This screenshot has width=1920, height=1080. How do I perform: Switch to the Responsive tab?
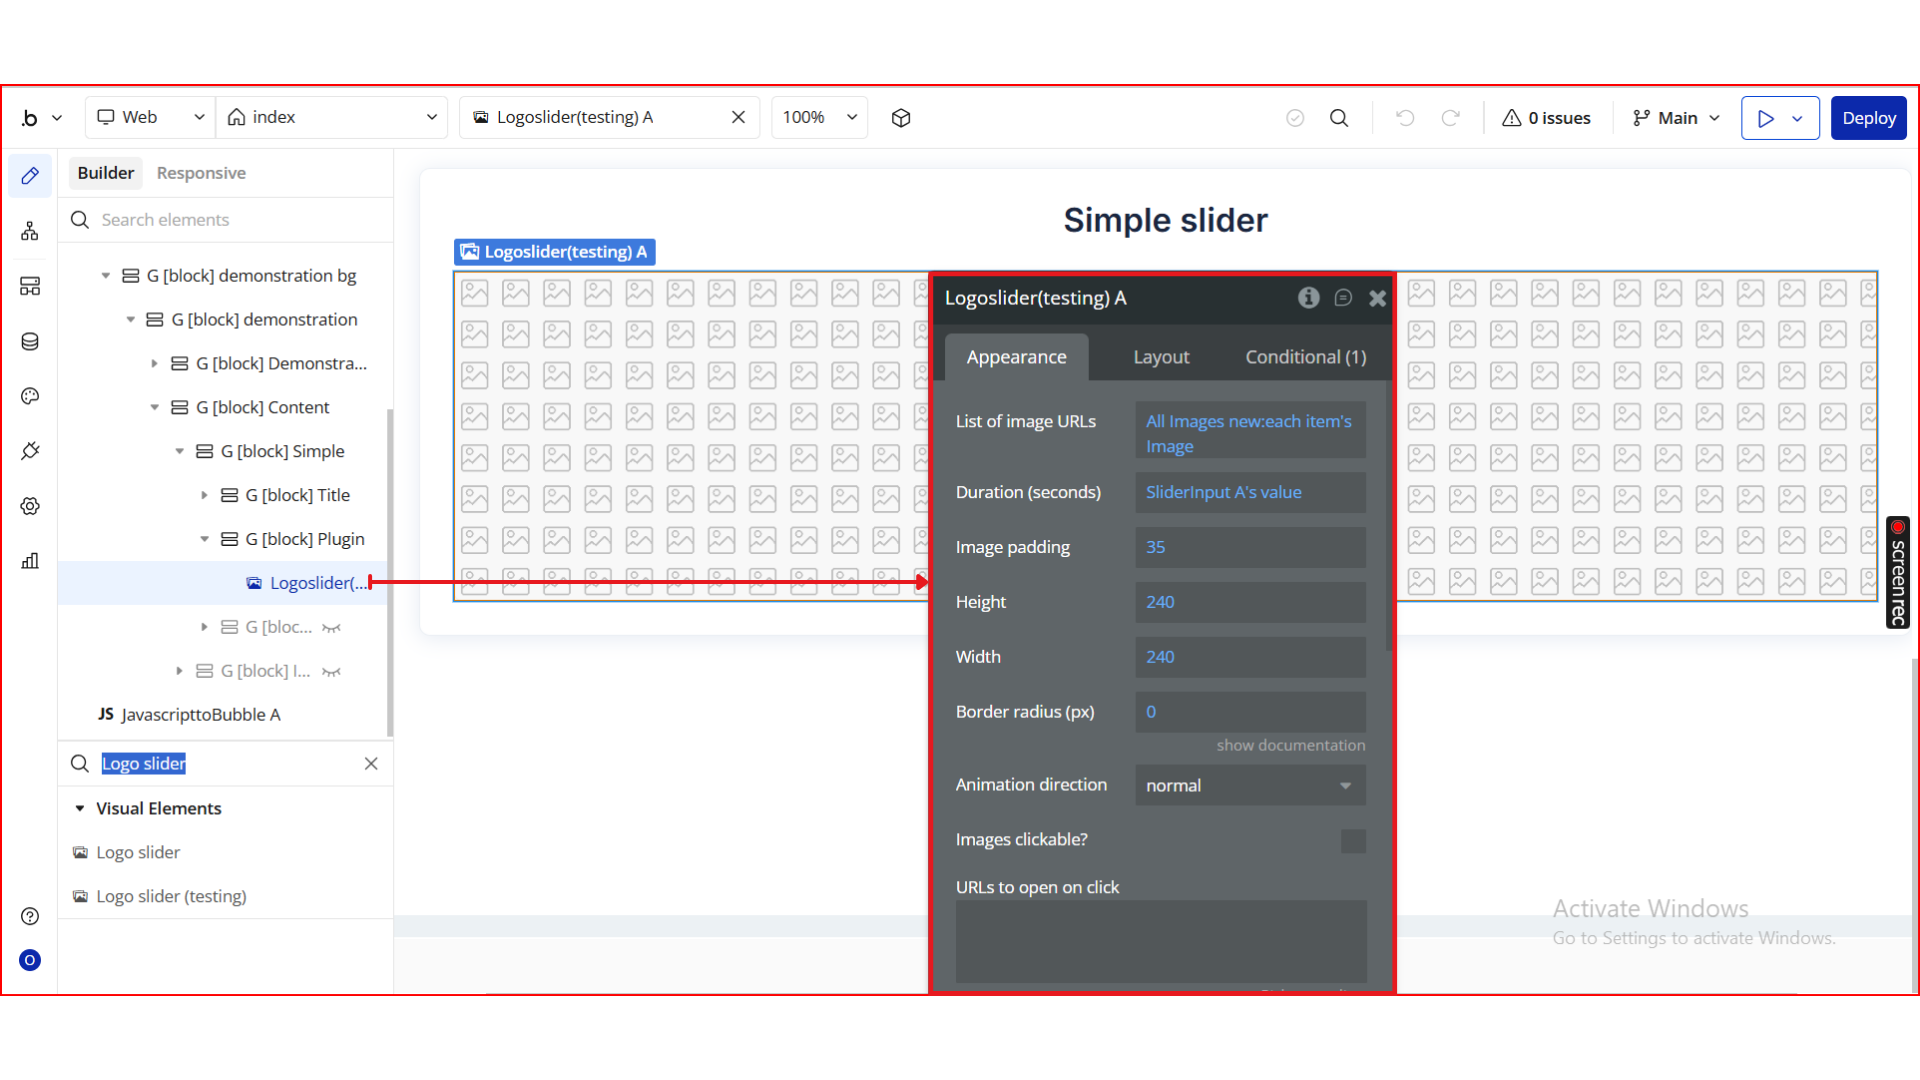[201, 173]
